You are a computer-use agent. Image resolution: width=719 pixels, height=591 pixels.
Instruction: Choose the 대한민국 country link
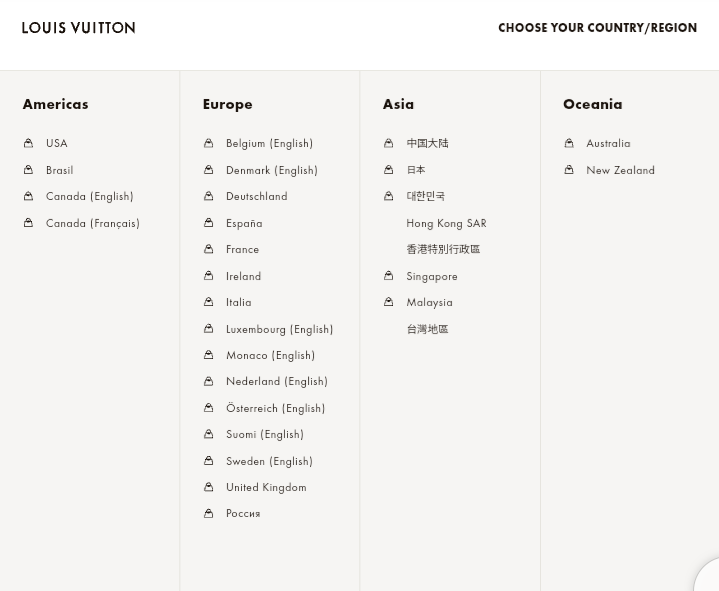425,196
